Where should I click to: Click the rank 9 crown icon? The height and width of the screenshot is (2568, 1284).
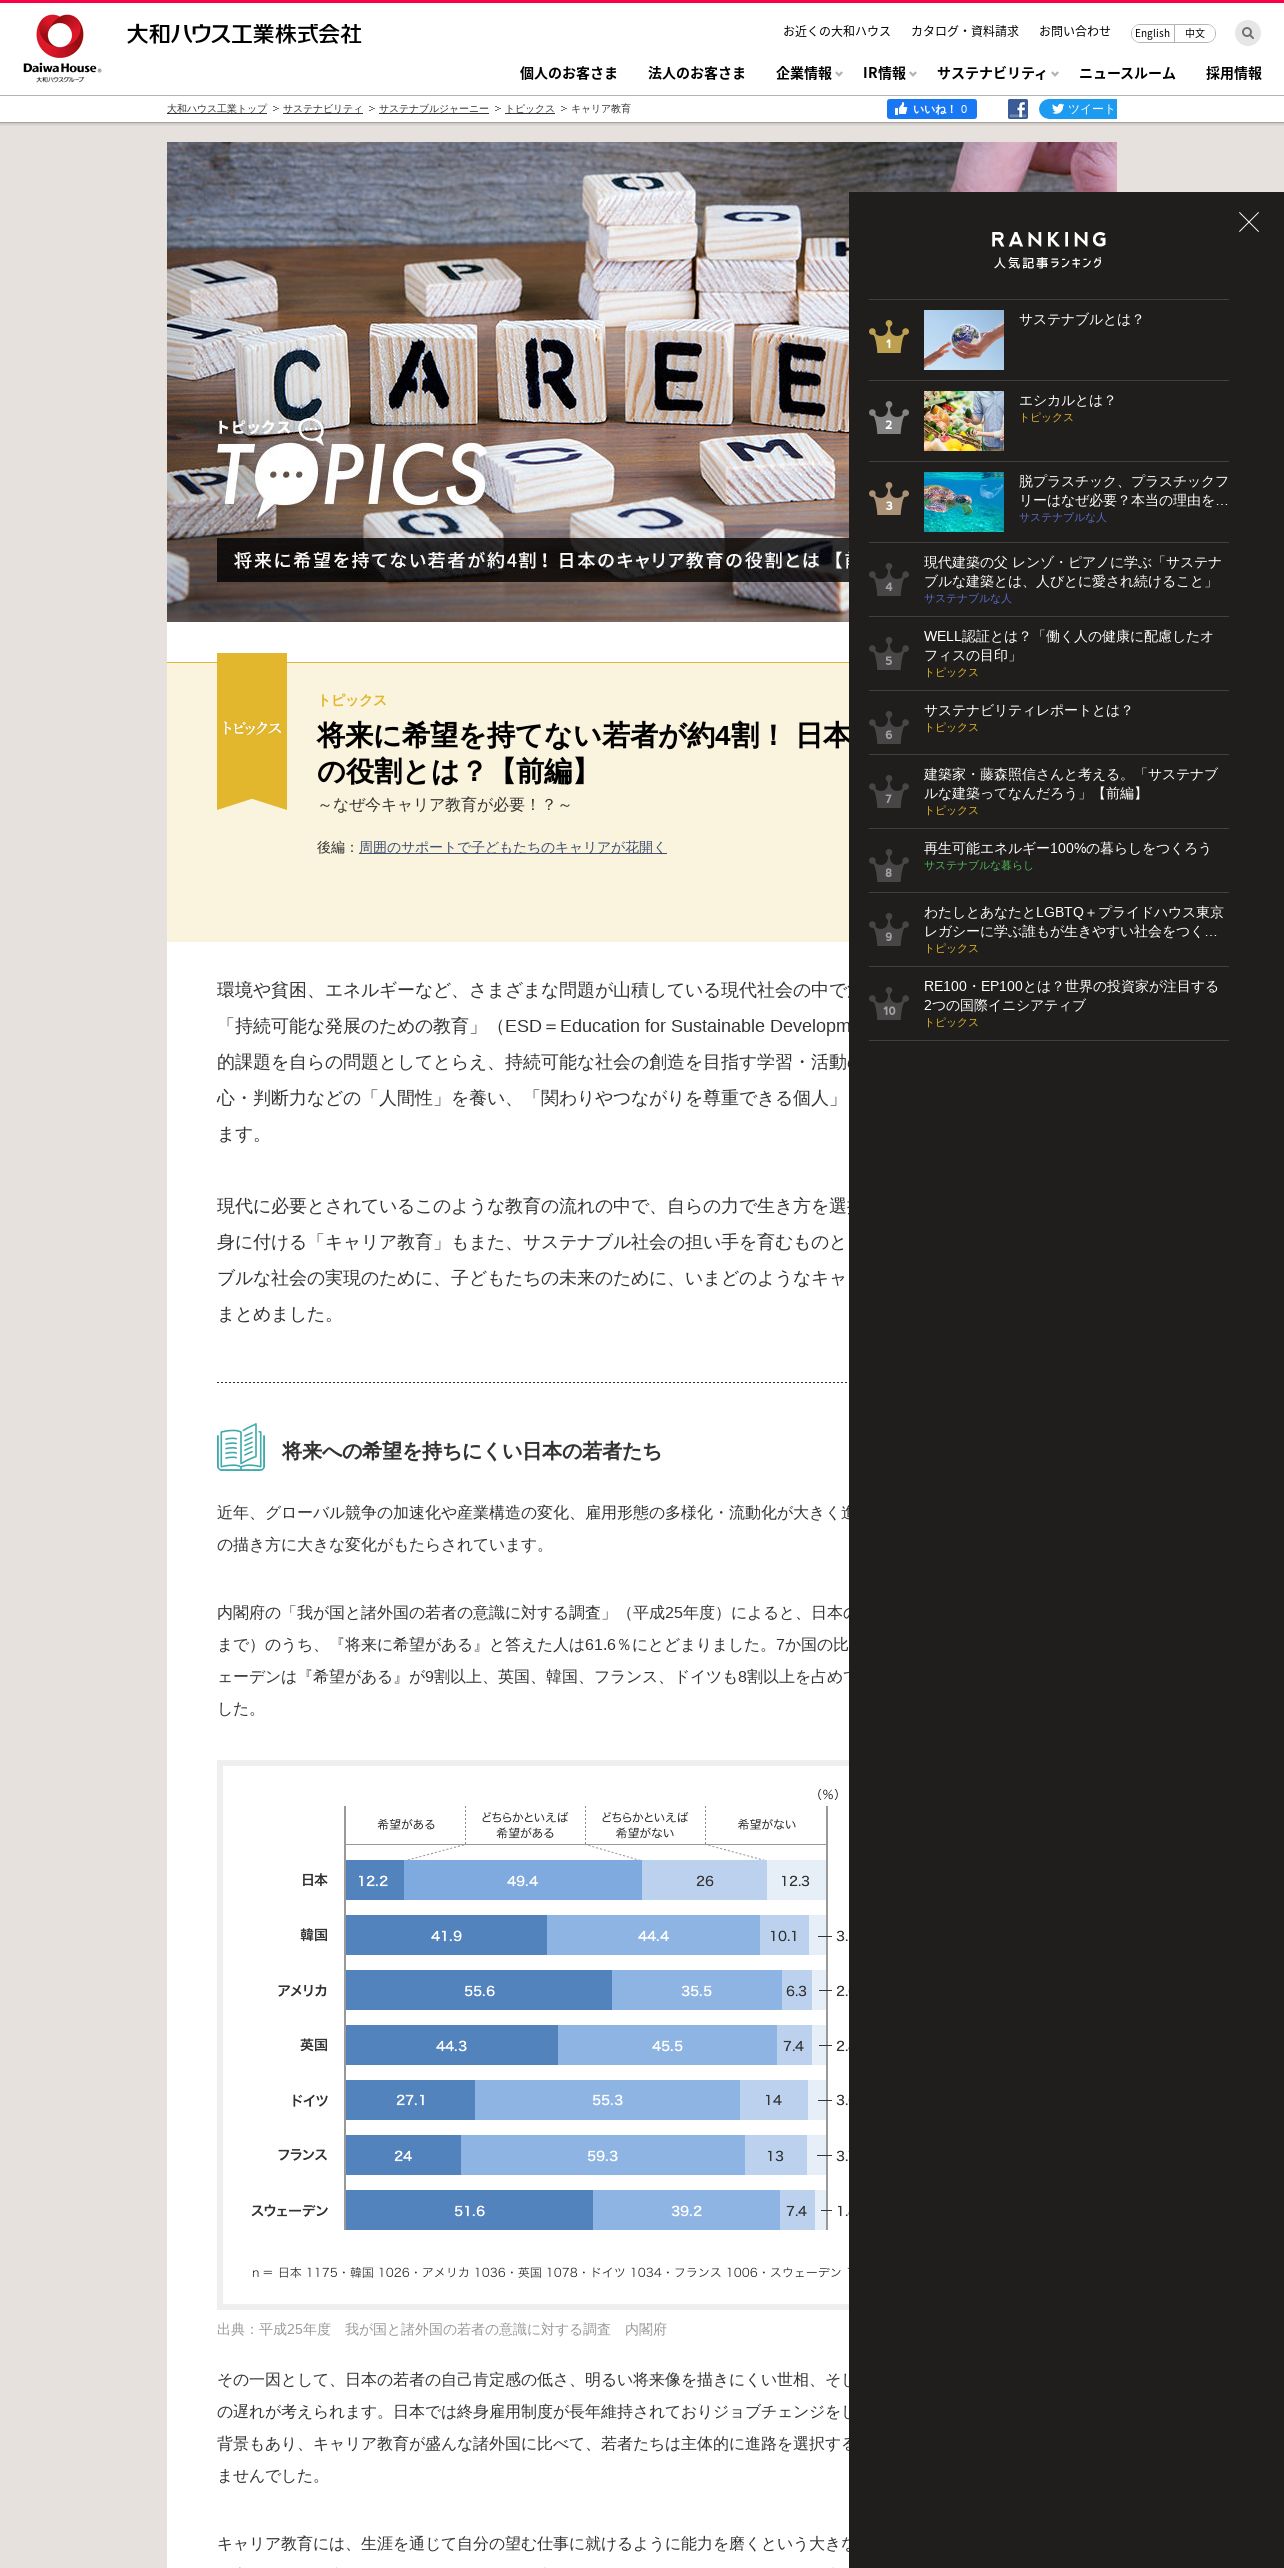click(x=888, y=930)
